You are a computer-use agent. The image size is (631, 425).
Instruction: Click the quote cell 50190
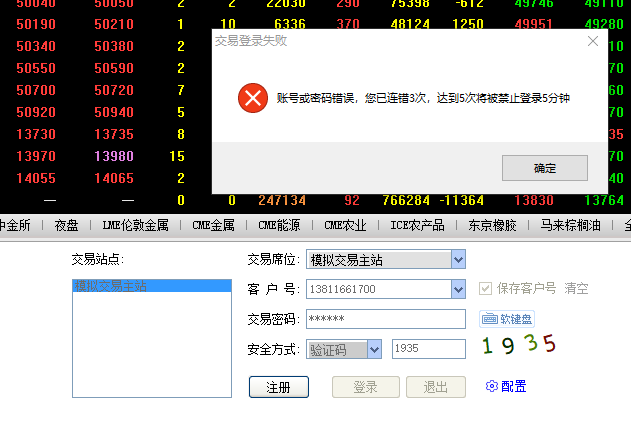[36, 24]
